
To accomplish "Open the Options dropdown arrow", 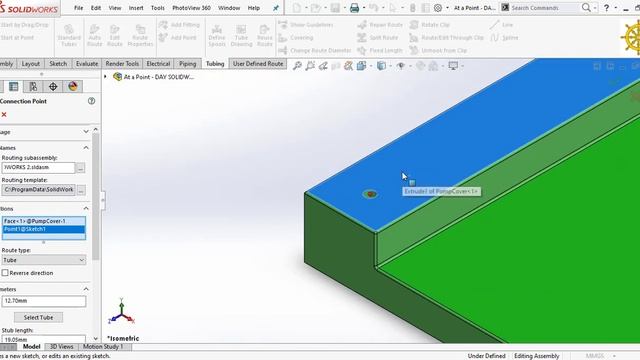I will (x=447, y=8).
